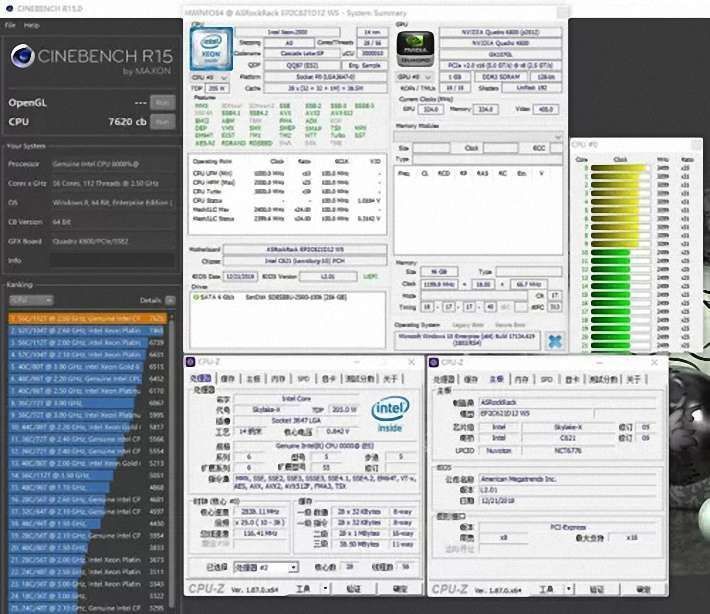Click the NVIDIA Quadro K600 GPU name field

tap(500, 43)
